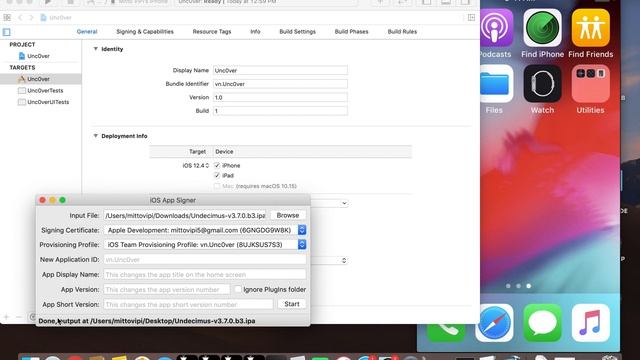Open the Podcasts app on the iPhone
Screen dimensions: 640x360
coord(495,28)
